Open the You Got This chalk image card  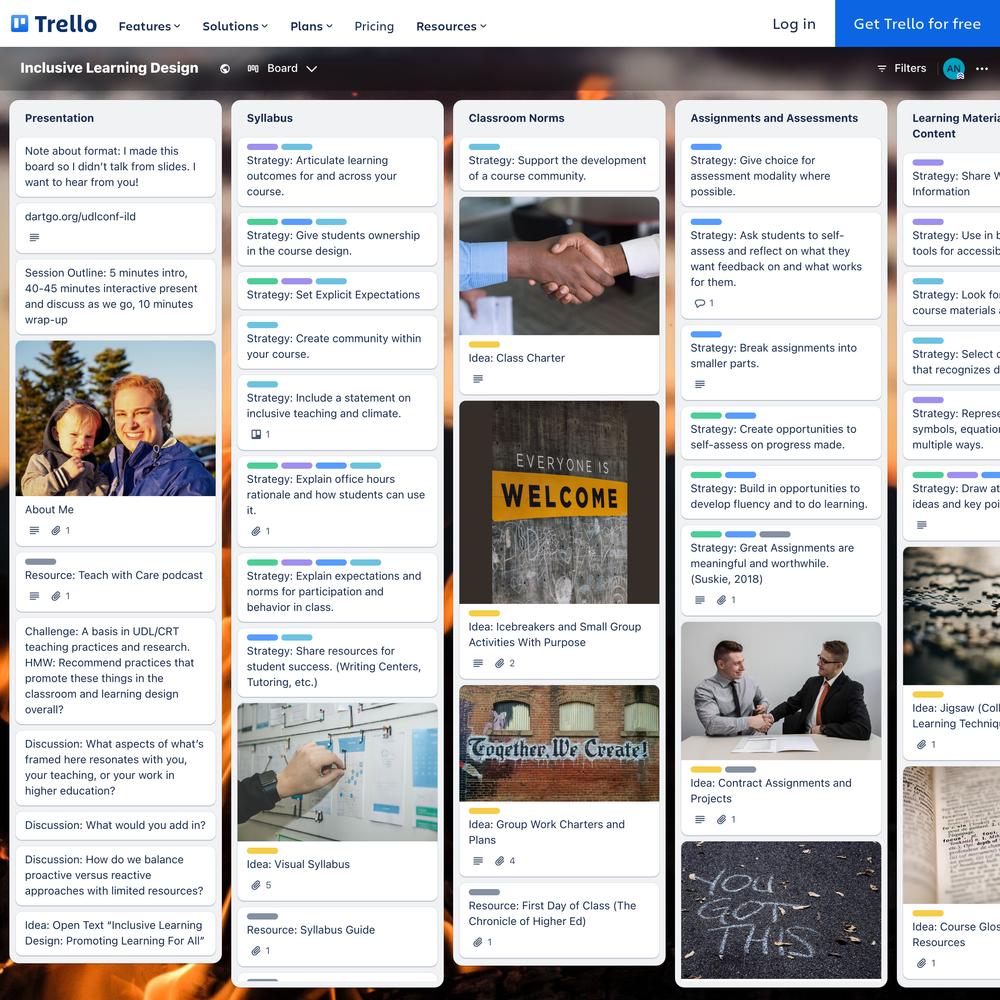[x=781, y=910]
